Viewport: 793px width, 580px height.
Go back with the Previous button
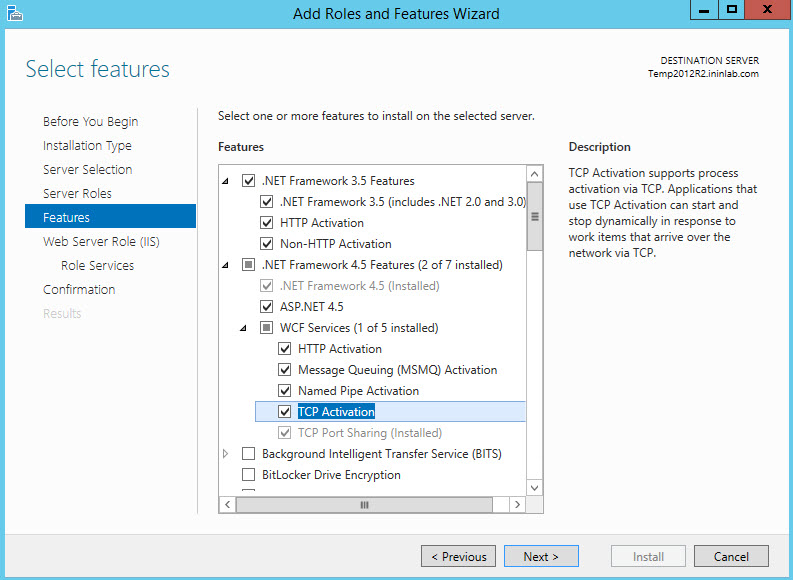coord(459,557)
